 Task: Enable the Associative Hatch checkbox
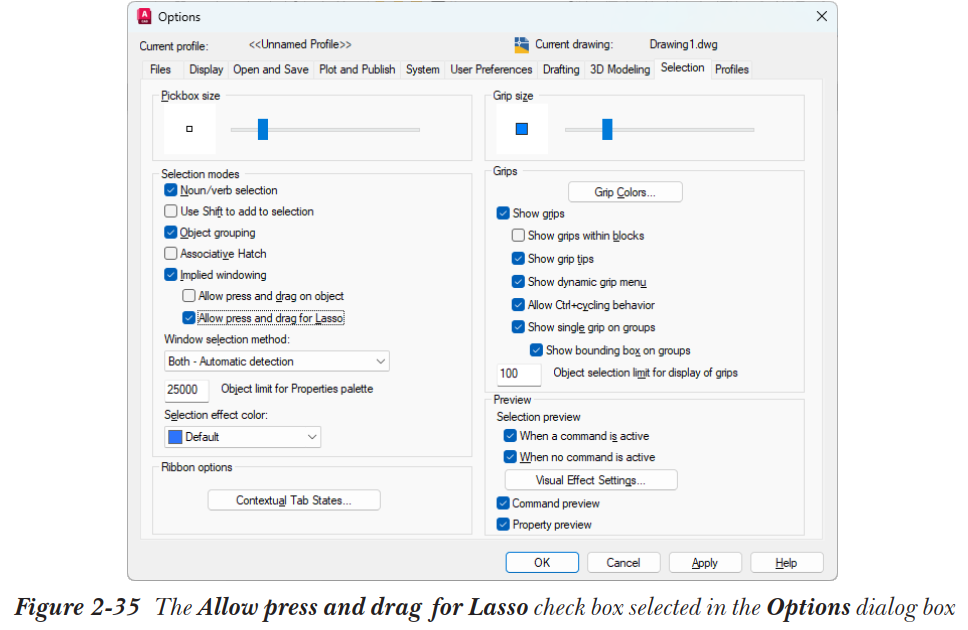(x=171, y=253)
